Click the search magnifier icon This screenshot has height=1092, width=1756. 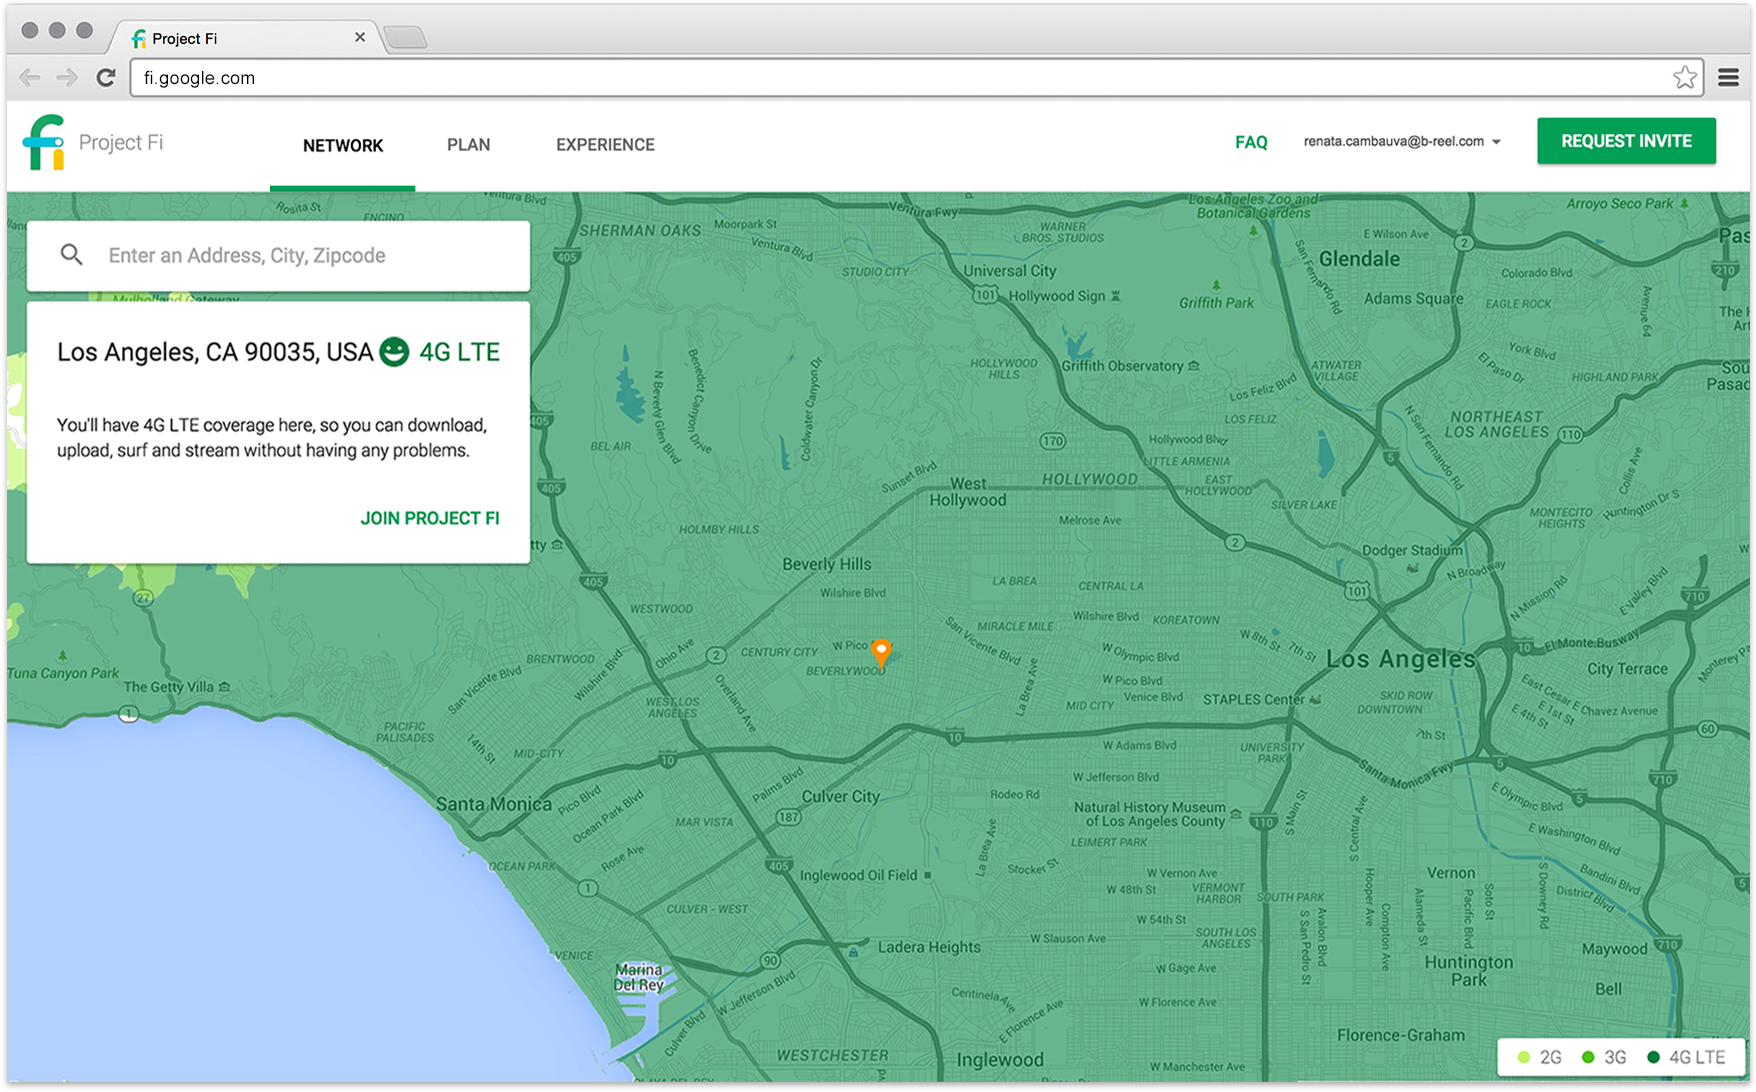click(x=71, y=255)
